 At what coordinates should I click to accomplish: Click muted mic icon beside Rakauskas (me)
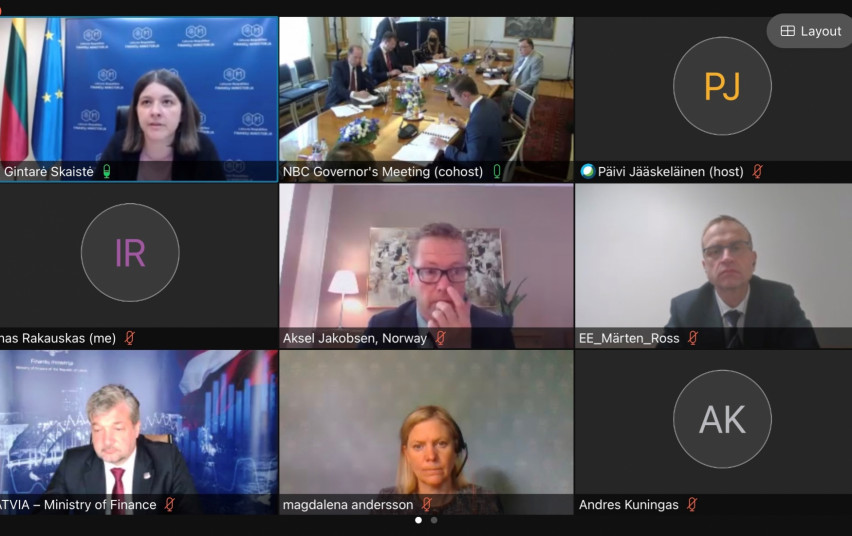129,338
